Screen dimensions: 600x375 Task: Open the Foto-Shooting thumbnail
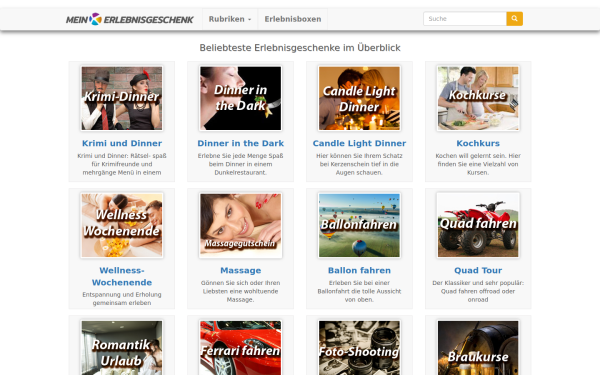[x=359, y=347]
